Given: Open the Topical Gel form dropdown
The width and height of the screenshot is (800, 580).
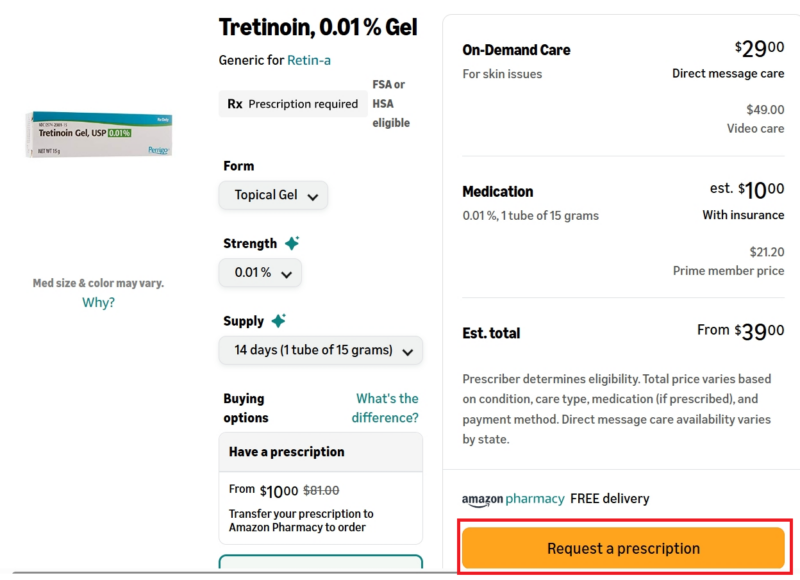Looking at the screenshot, I should (x=273, y=195).
